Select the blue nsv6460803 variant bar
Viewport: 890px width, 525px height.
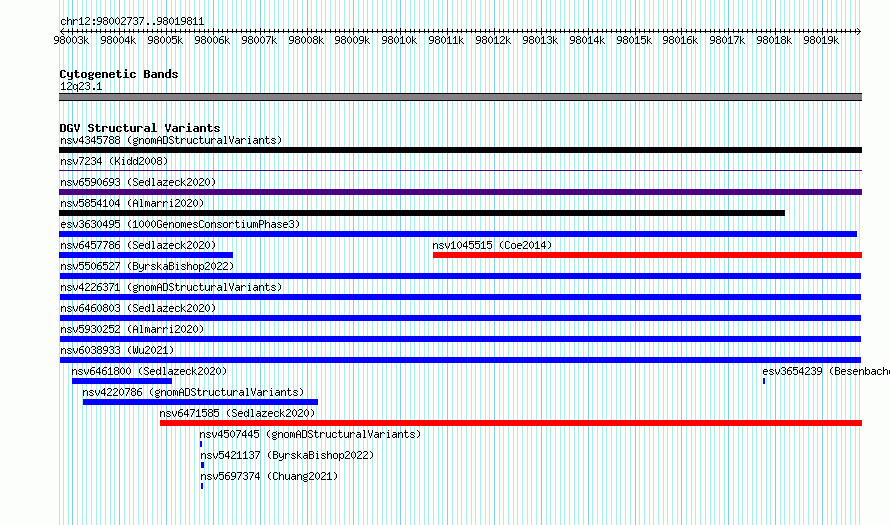(x=460, y=318)
